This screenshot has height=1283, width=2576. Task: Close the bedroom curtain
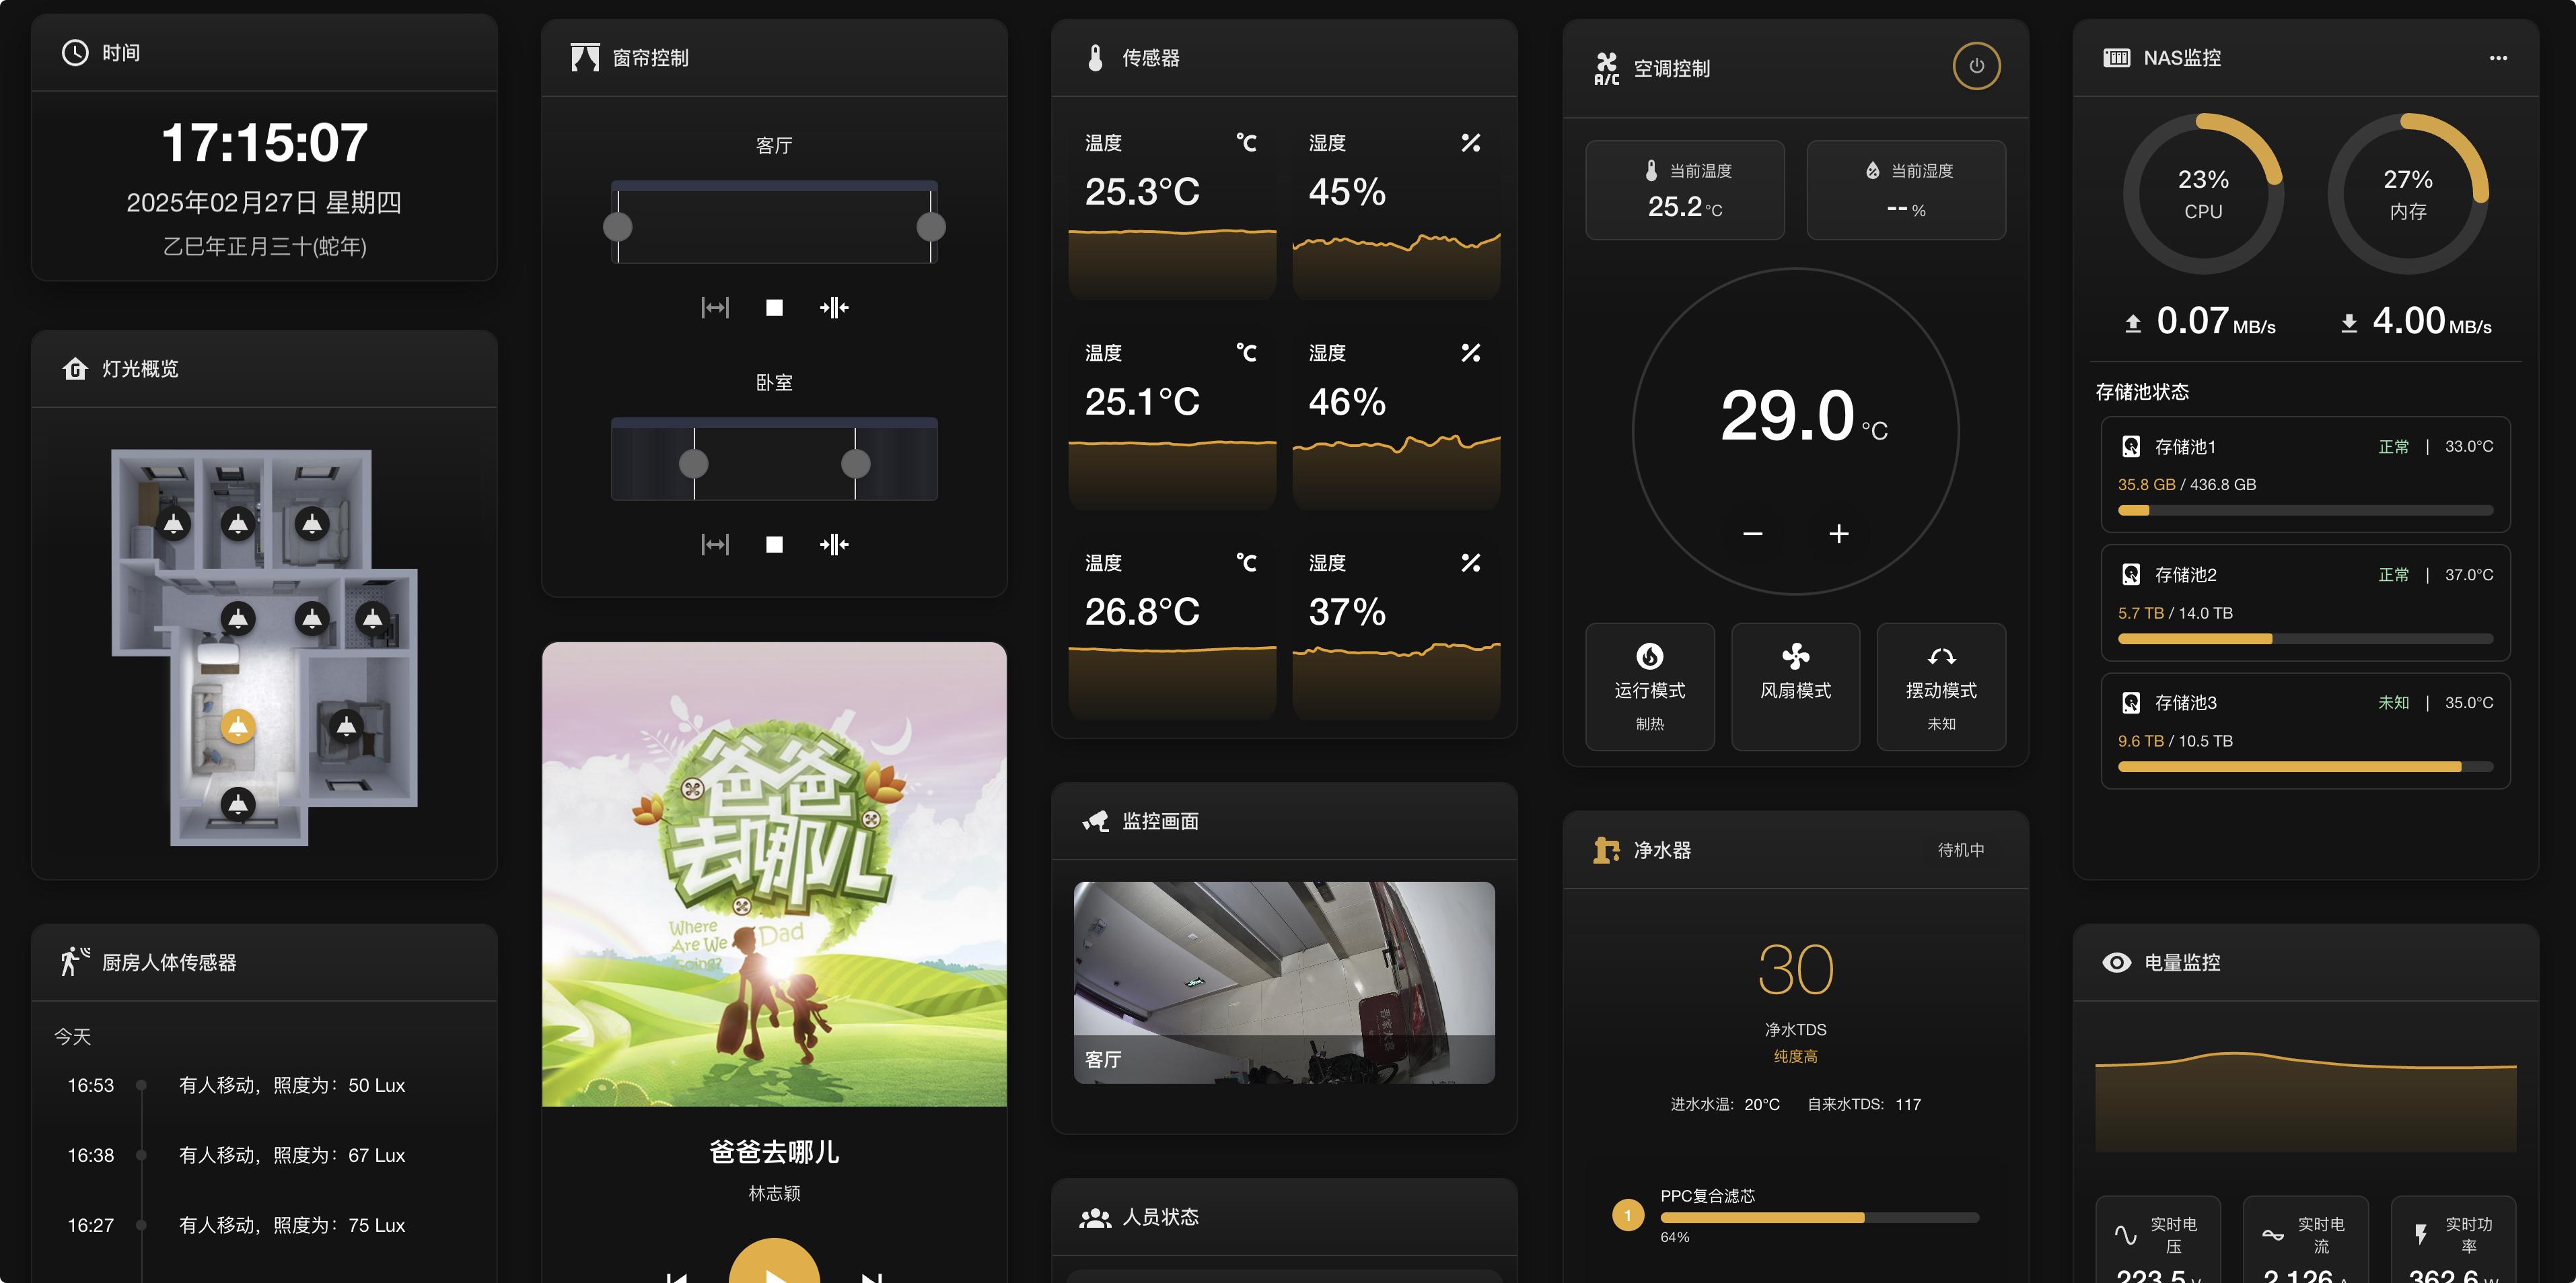(834, 544)
